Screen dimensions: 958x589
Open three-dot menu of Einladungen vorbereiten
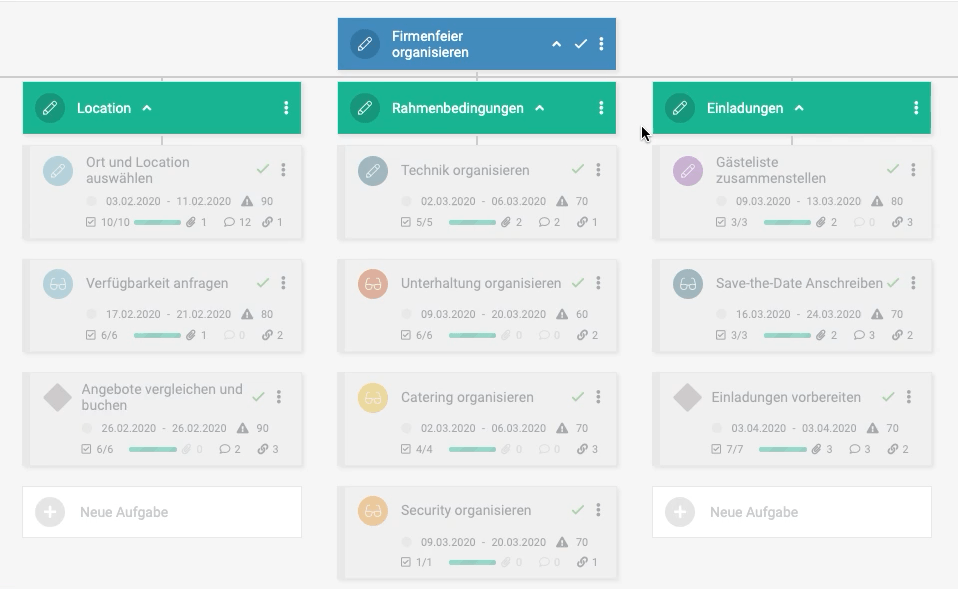[909, 397]
